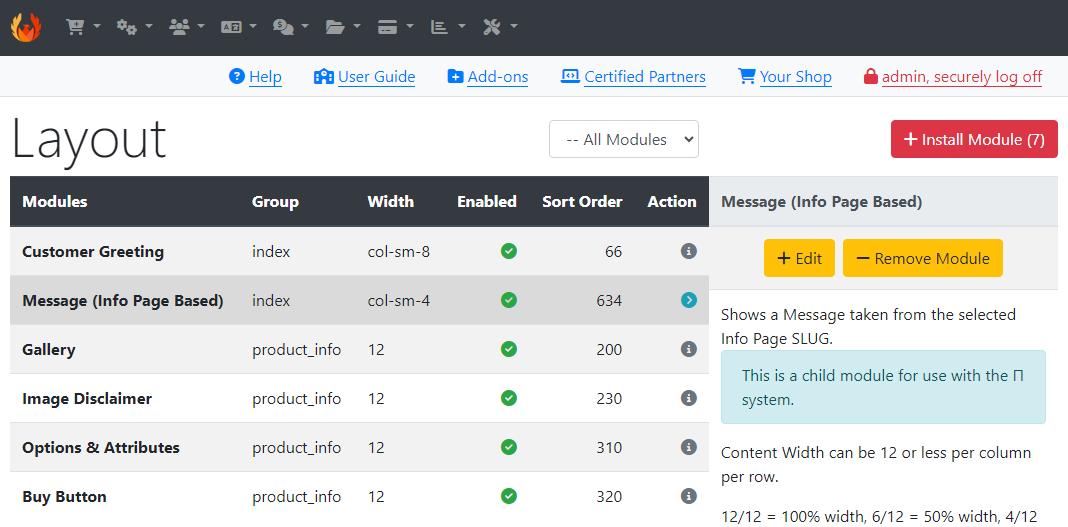Viewport: 1068px width, 527px height.
Task: Open the speech bubbles communication menu
Action: click(x=291, y=27)
